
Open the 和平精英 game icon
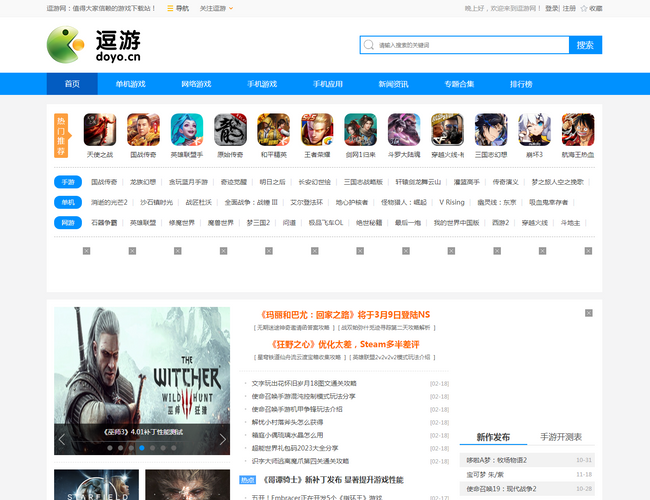point(274,130)
